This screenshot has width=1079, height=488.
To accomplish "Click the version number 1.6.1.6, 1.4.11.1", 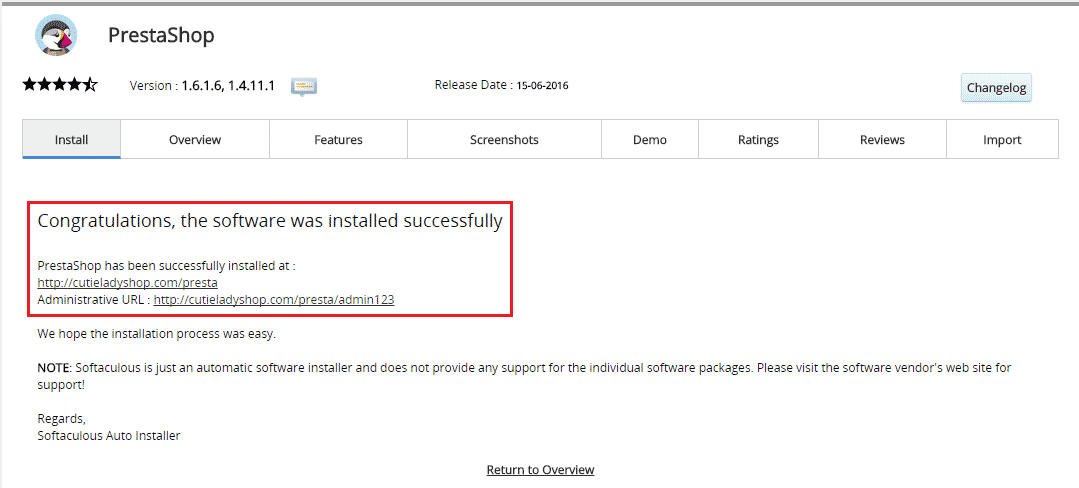I will point(228,86).
